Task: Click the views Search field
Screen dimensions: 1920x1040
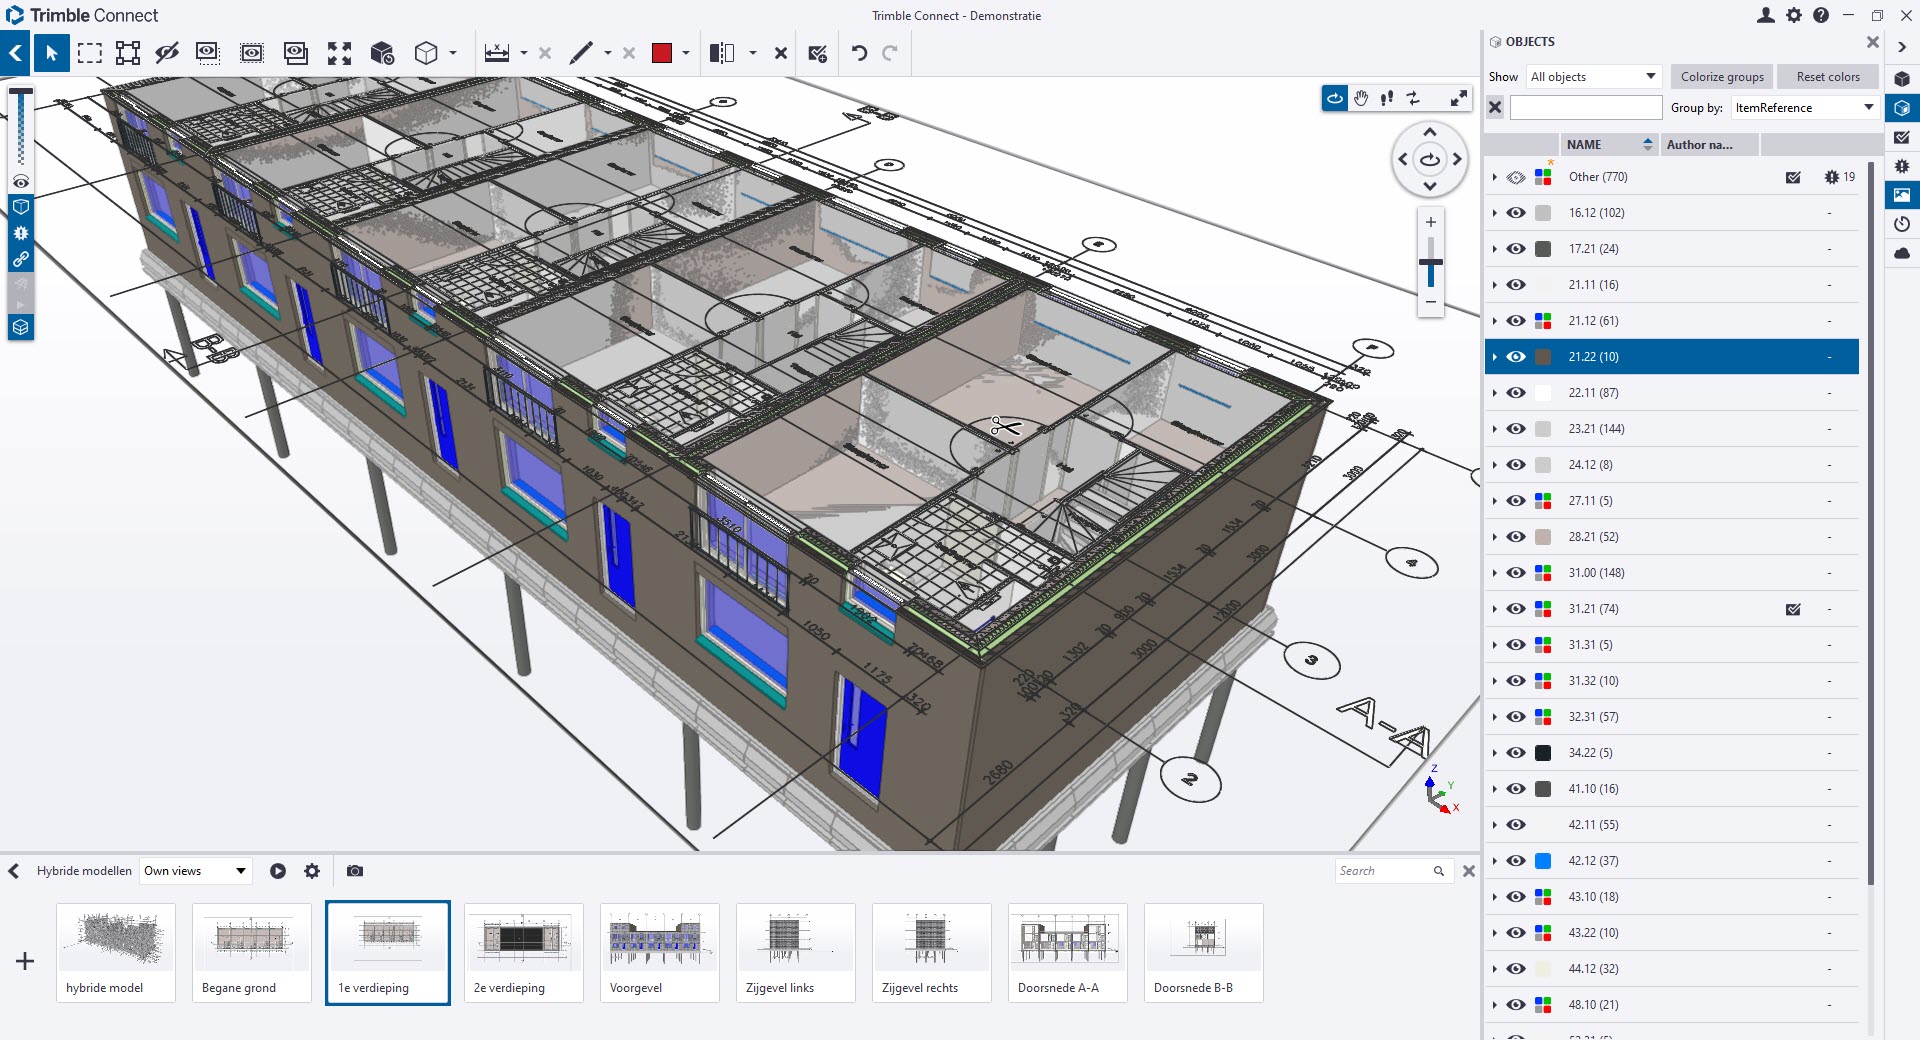Action: click(x=1393, y=871)
